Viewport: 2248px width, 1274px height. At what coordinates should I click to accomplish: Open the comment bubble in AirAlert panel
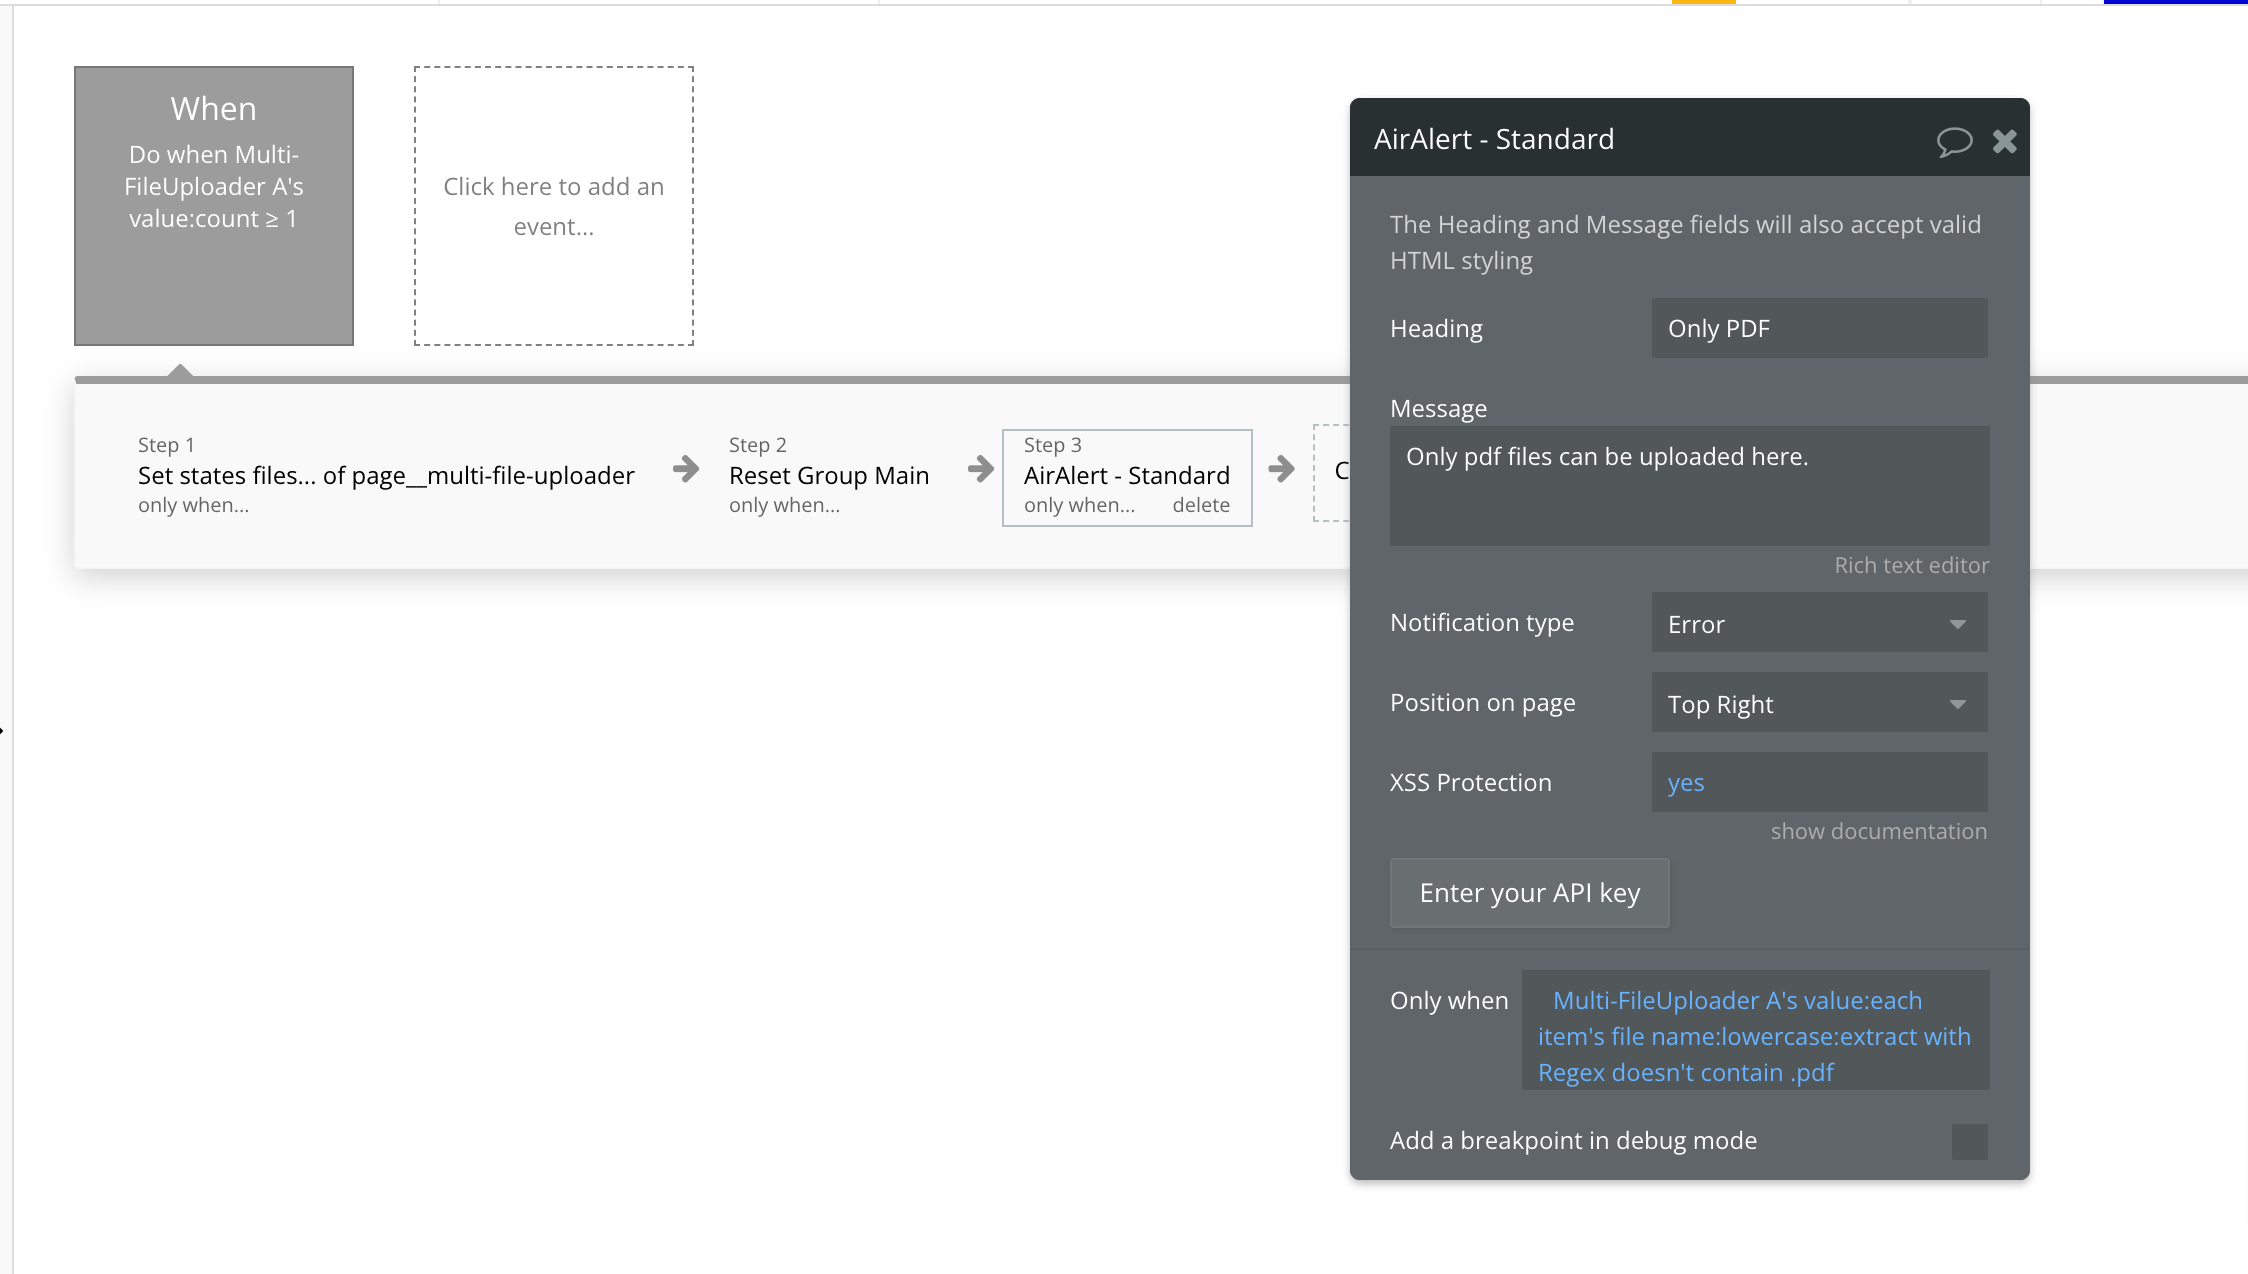point(1954,141)
